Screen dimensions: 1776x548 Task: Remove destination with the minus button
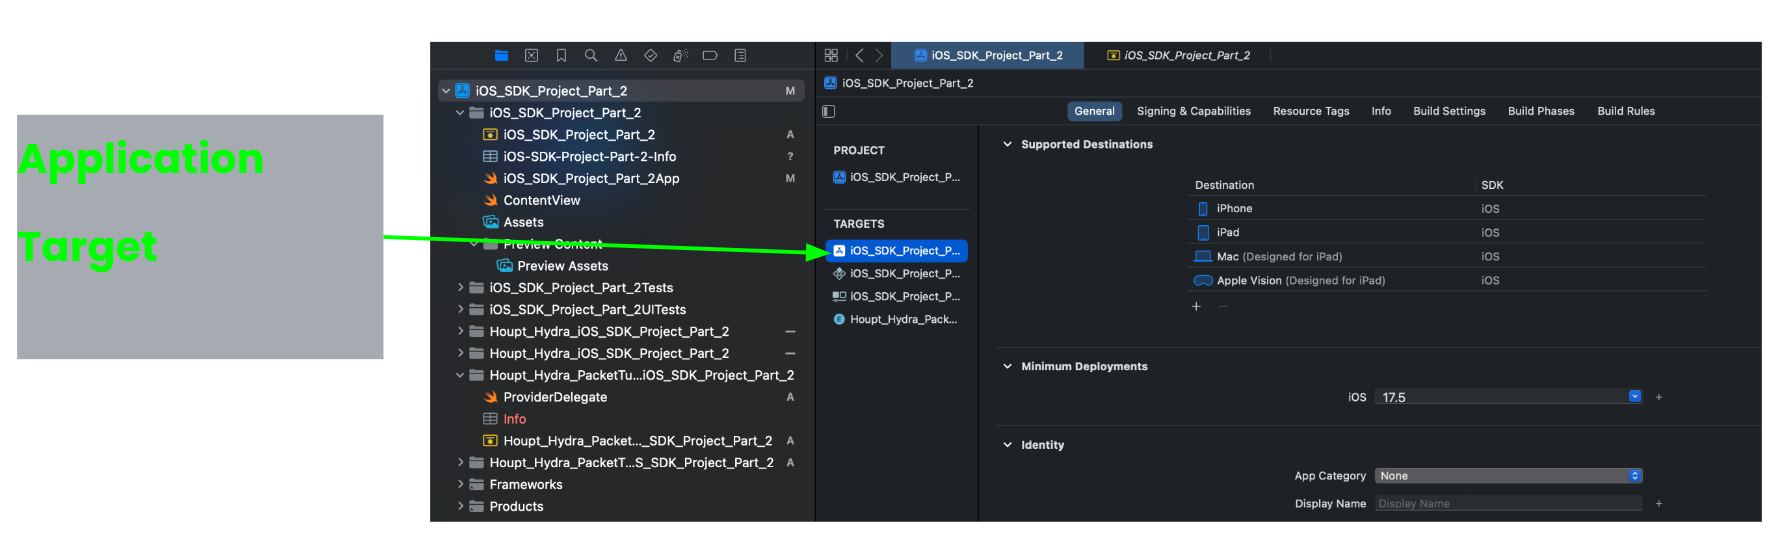(1222, 306)
